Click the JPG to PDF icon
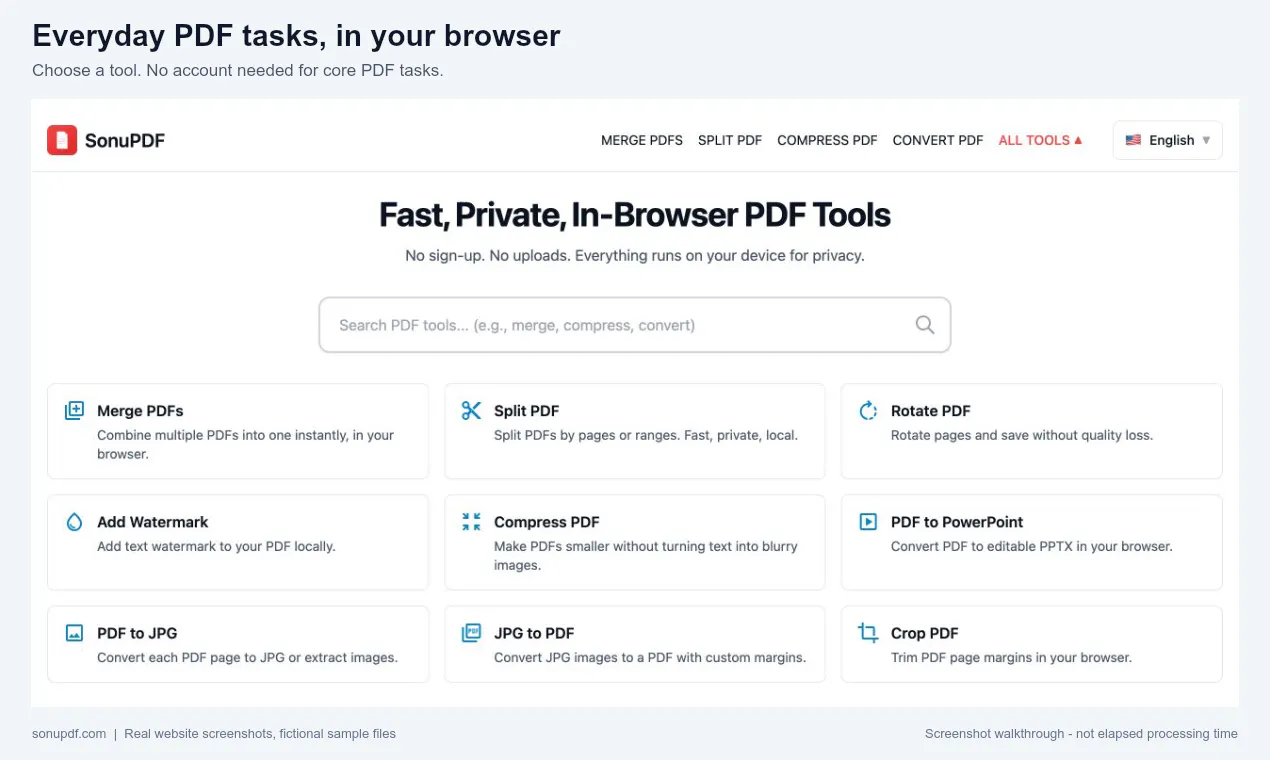Image resolution: width=1270 pixels, height=760 pixels. click(471, 633)
